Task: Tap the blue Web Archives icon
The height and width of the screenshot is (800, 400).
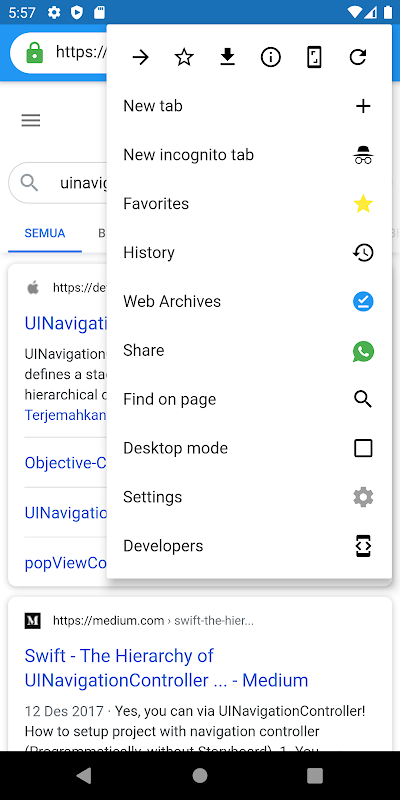Action: (363, 302)
